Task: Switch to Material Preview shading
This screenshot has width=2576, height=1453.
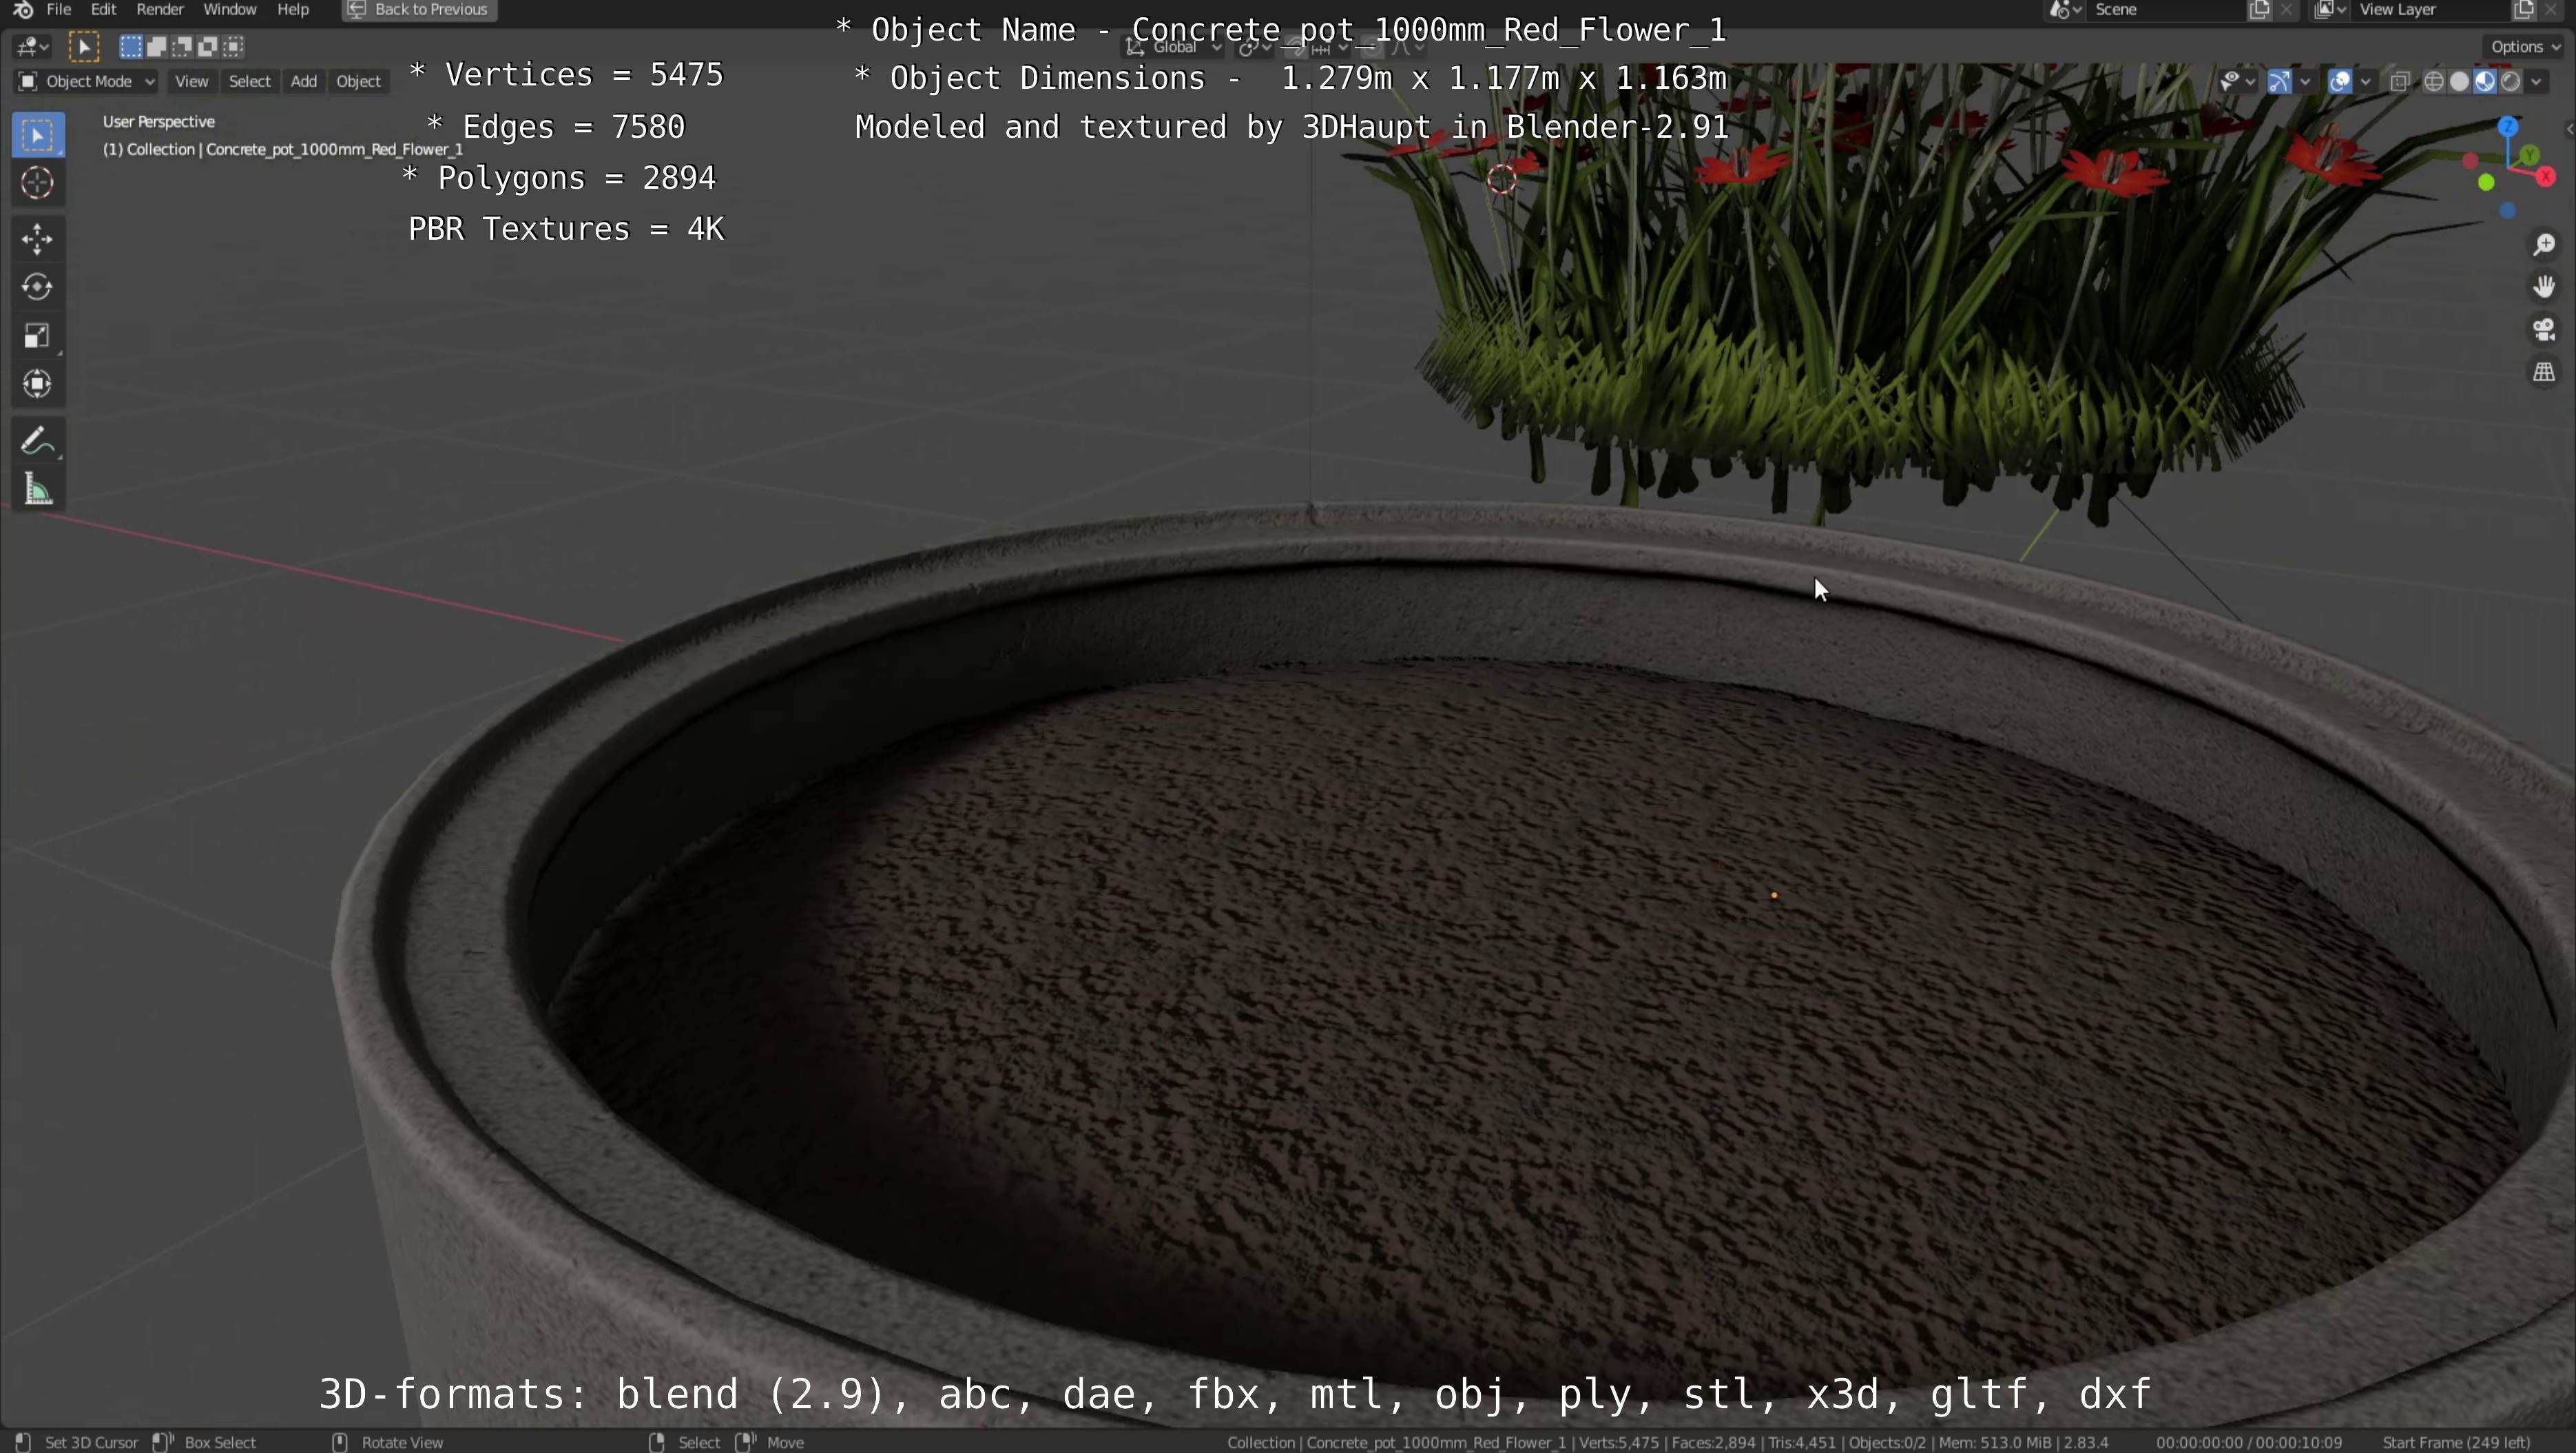Action: coord(2485,82)
